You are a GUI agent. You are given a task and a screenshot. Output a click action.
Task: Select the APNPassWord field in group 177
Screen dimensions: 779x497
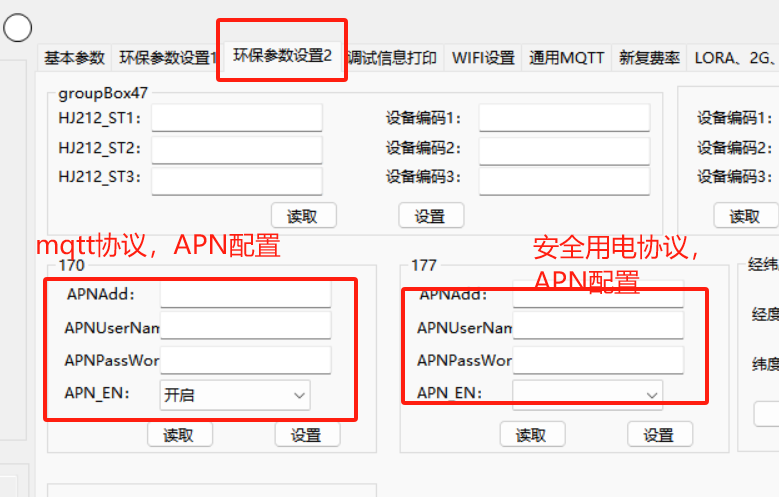point(598,360)
